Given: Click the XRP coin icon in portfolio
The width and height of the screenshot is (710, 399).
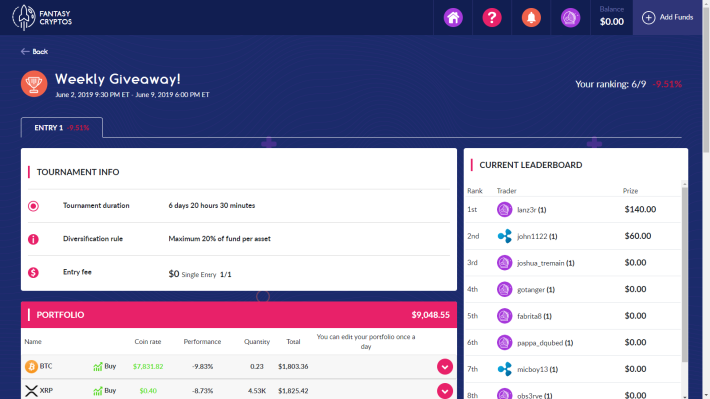Looking at the screenshot, I should pos(31,390).
